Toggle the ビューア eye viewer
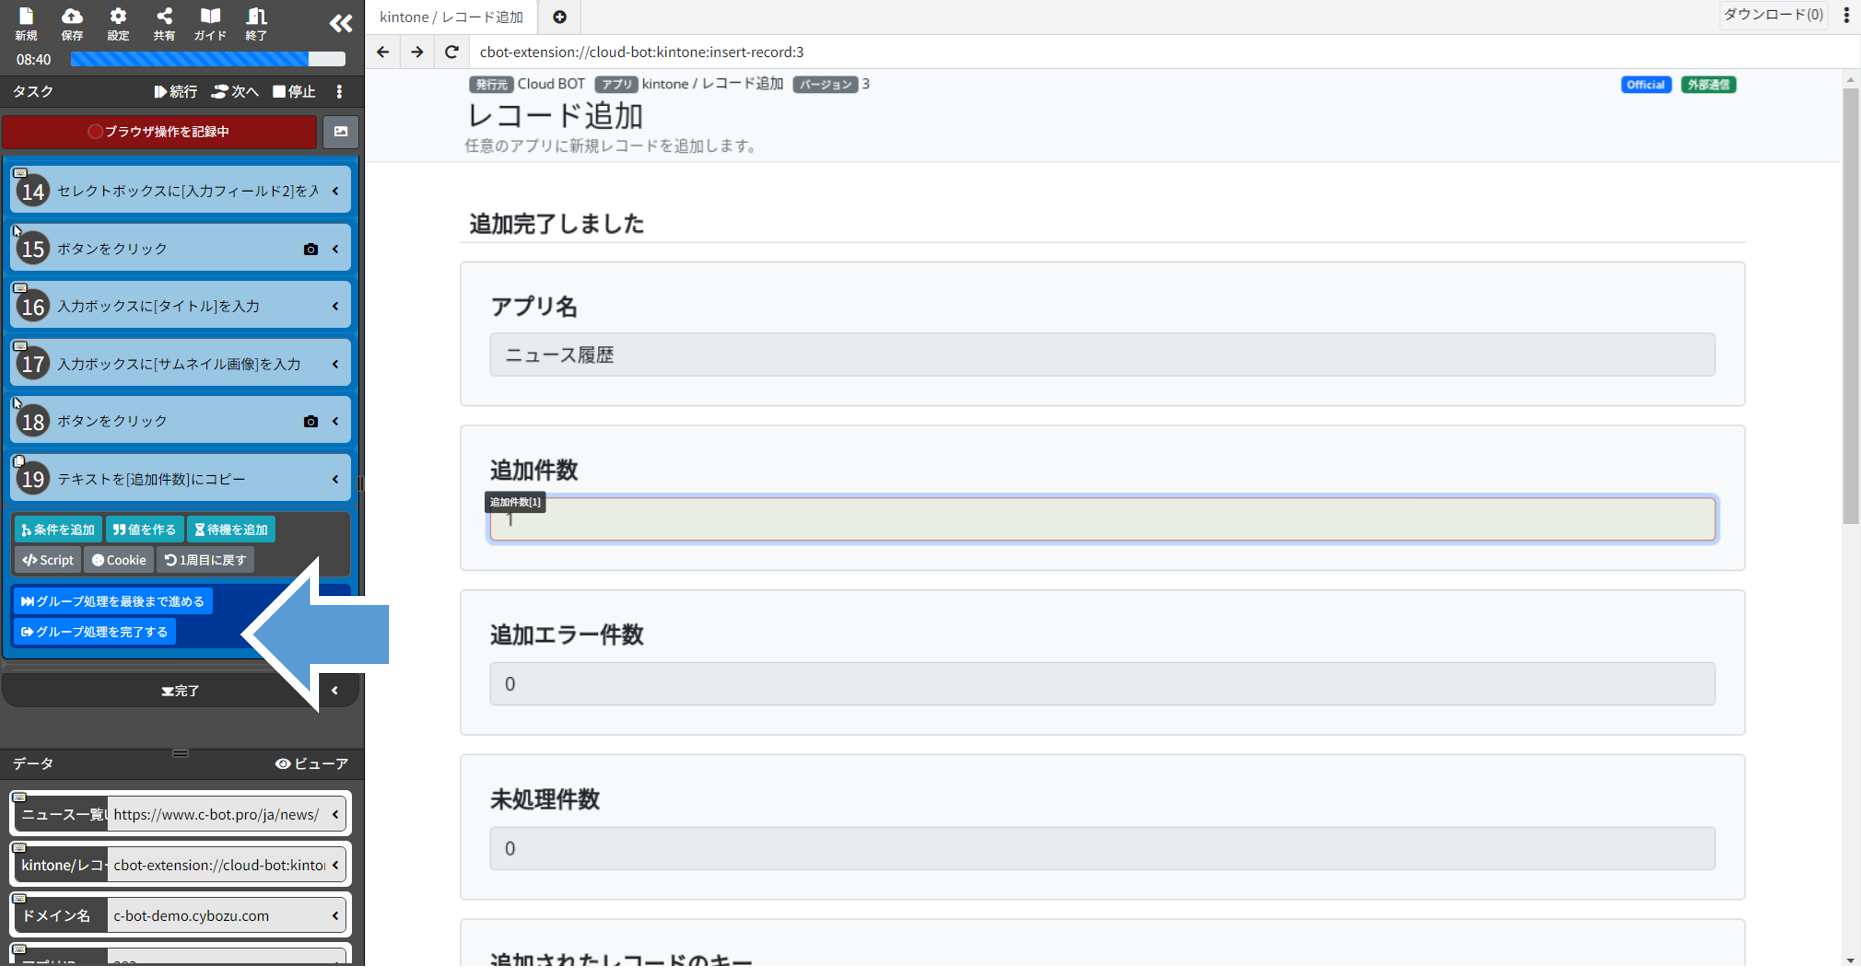The height and width of the screenshot is (968, 1861). click(312, 764)
